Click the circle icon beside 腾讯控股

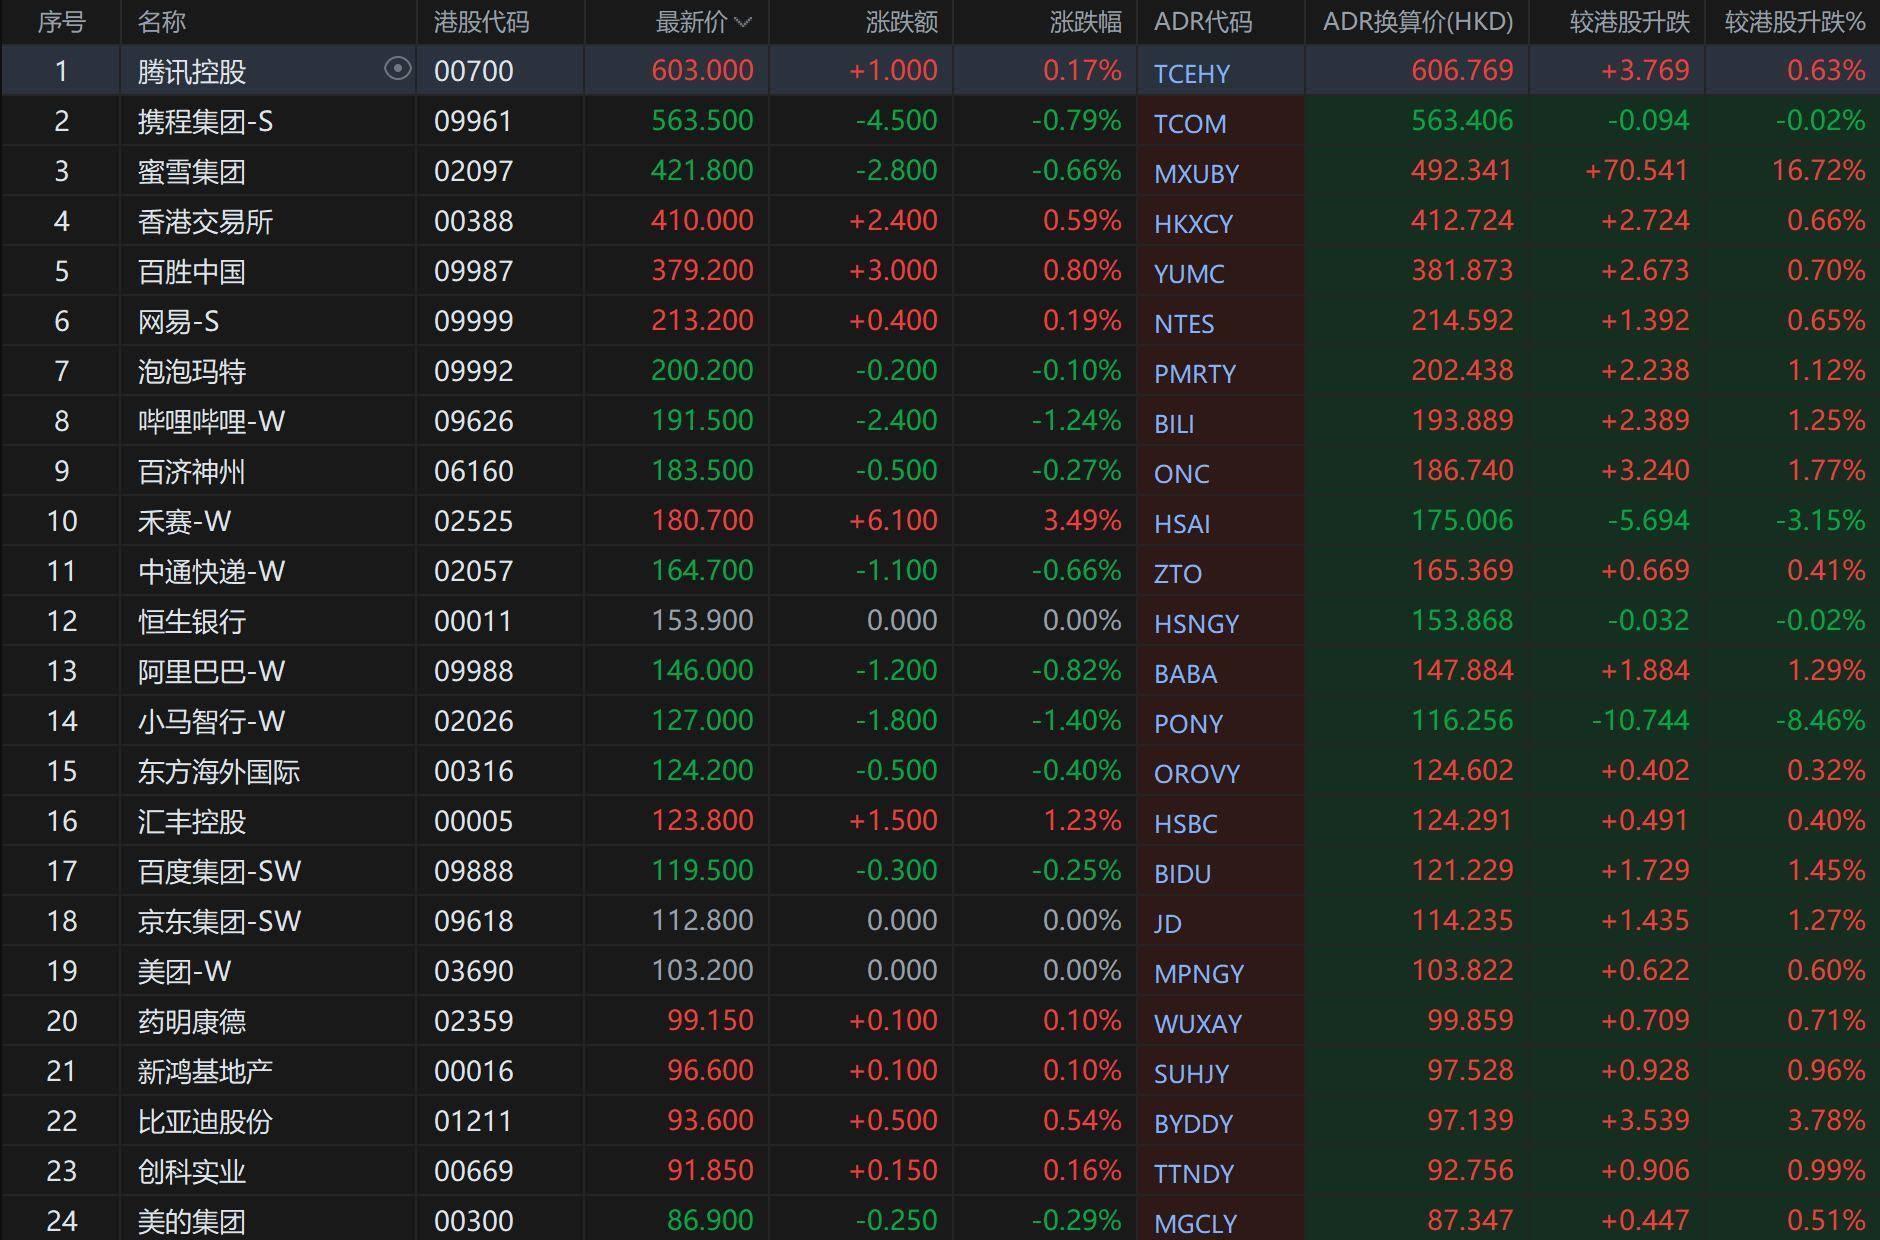[x=397, y=69]
